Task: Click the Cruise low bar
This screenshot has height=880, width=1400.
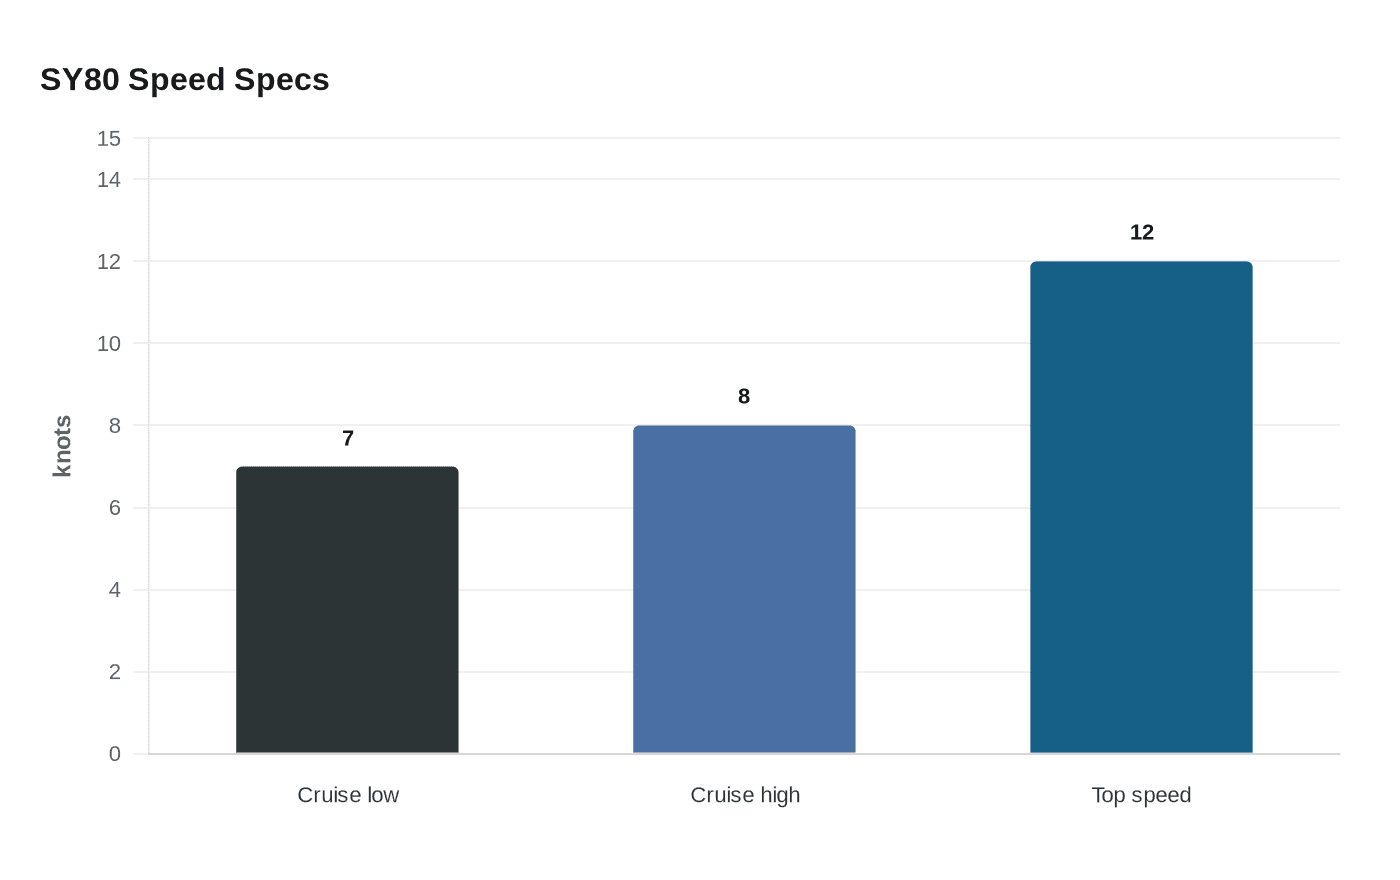Action: click(x=347, y=610)
